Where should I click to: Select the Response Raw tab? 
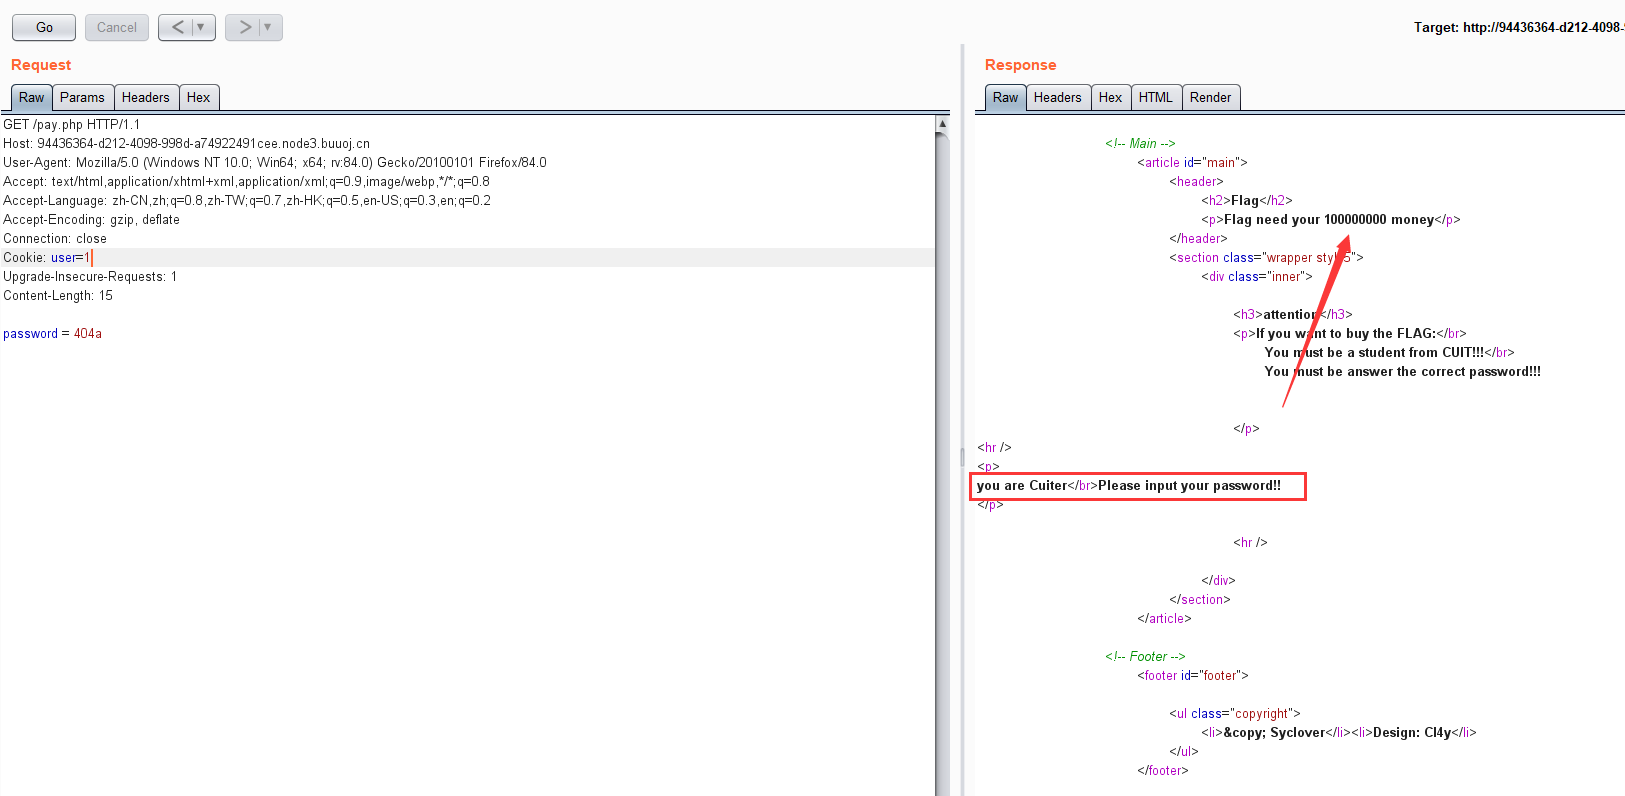[x=1006, y=97]
